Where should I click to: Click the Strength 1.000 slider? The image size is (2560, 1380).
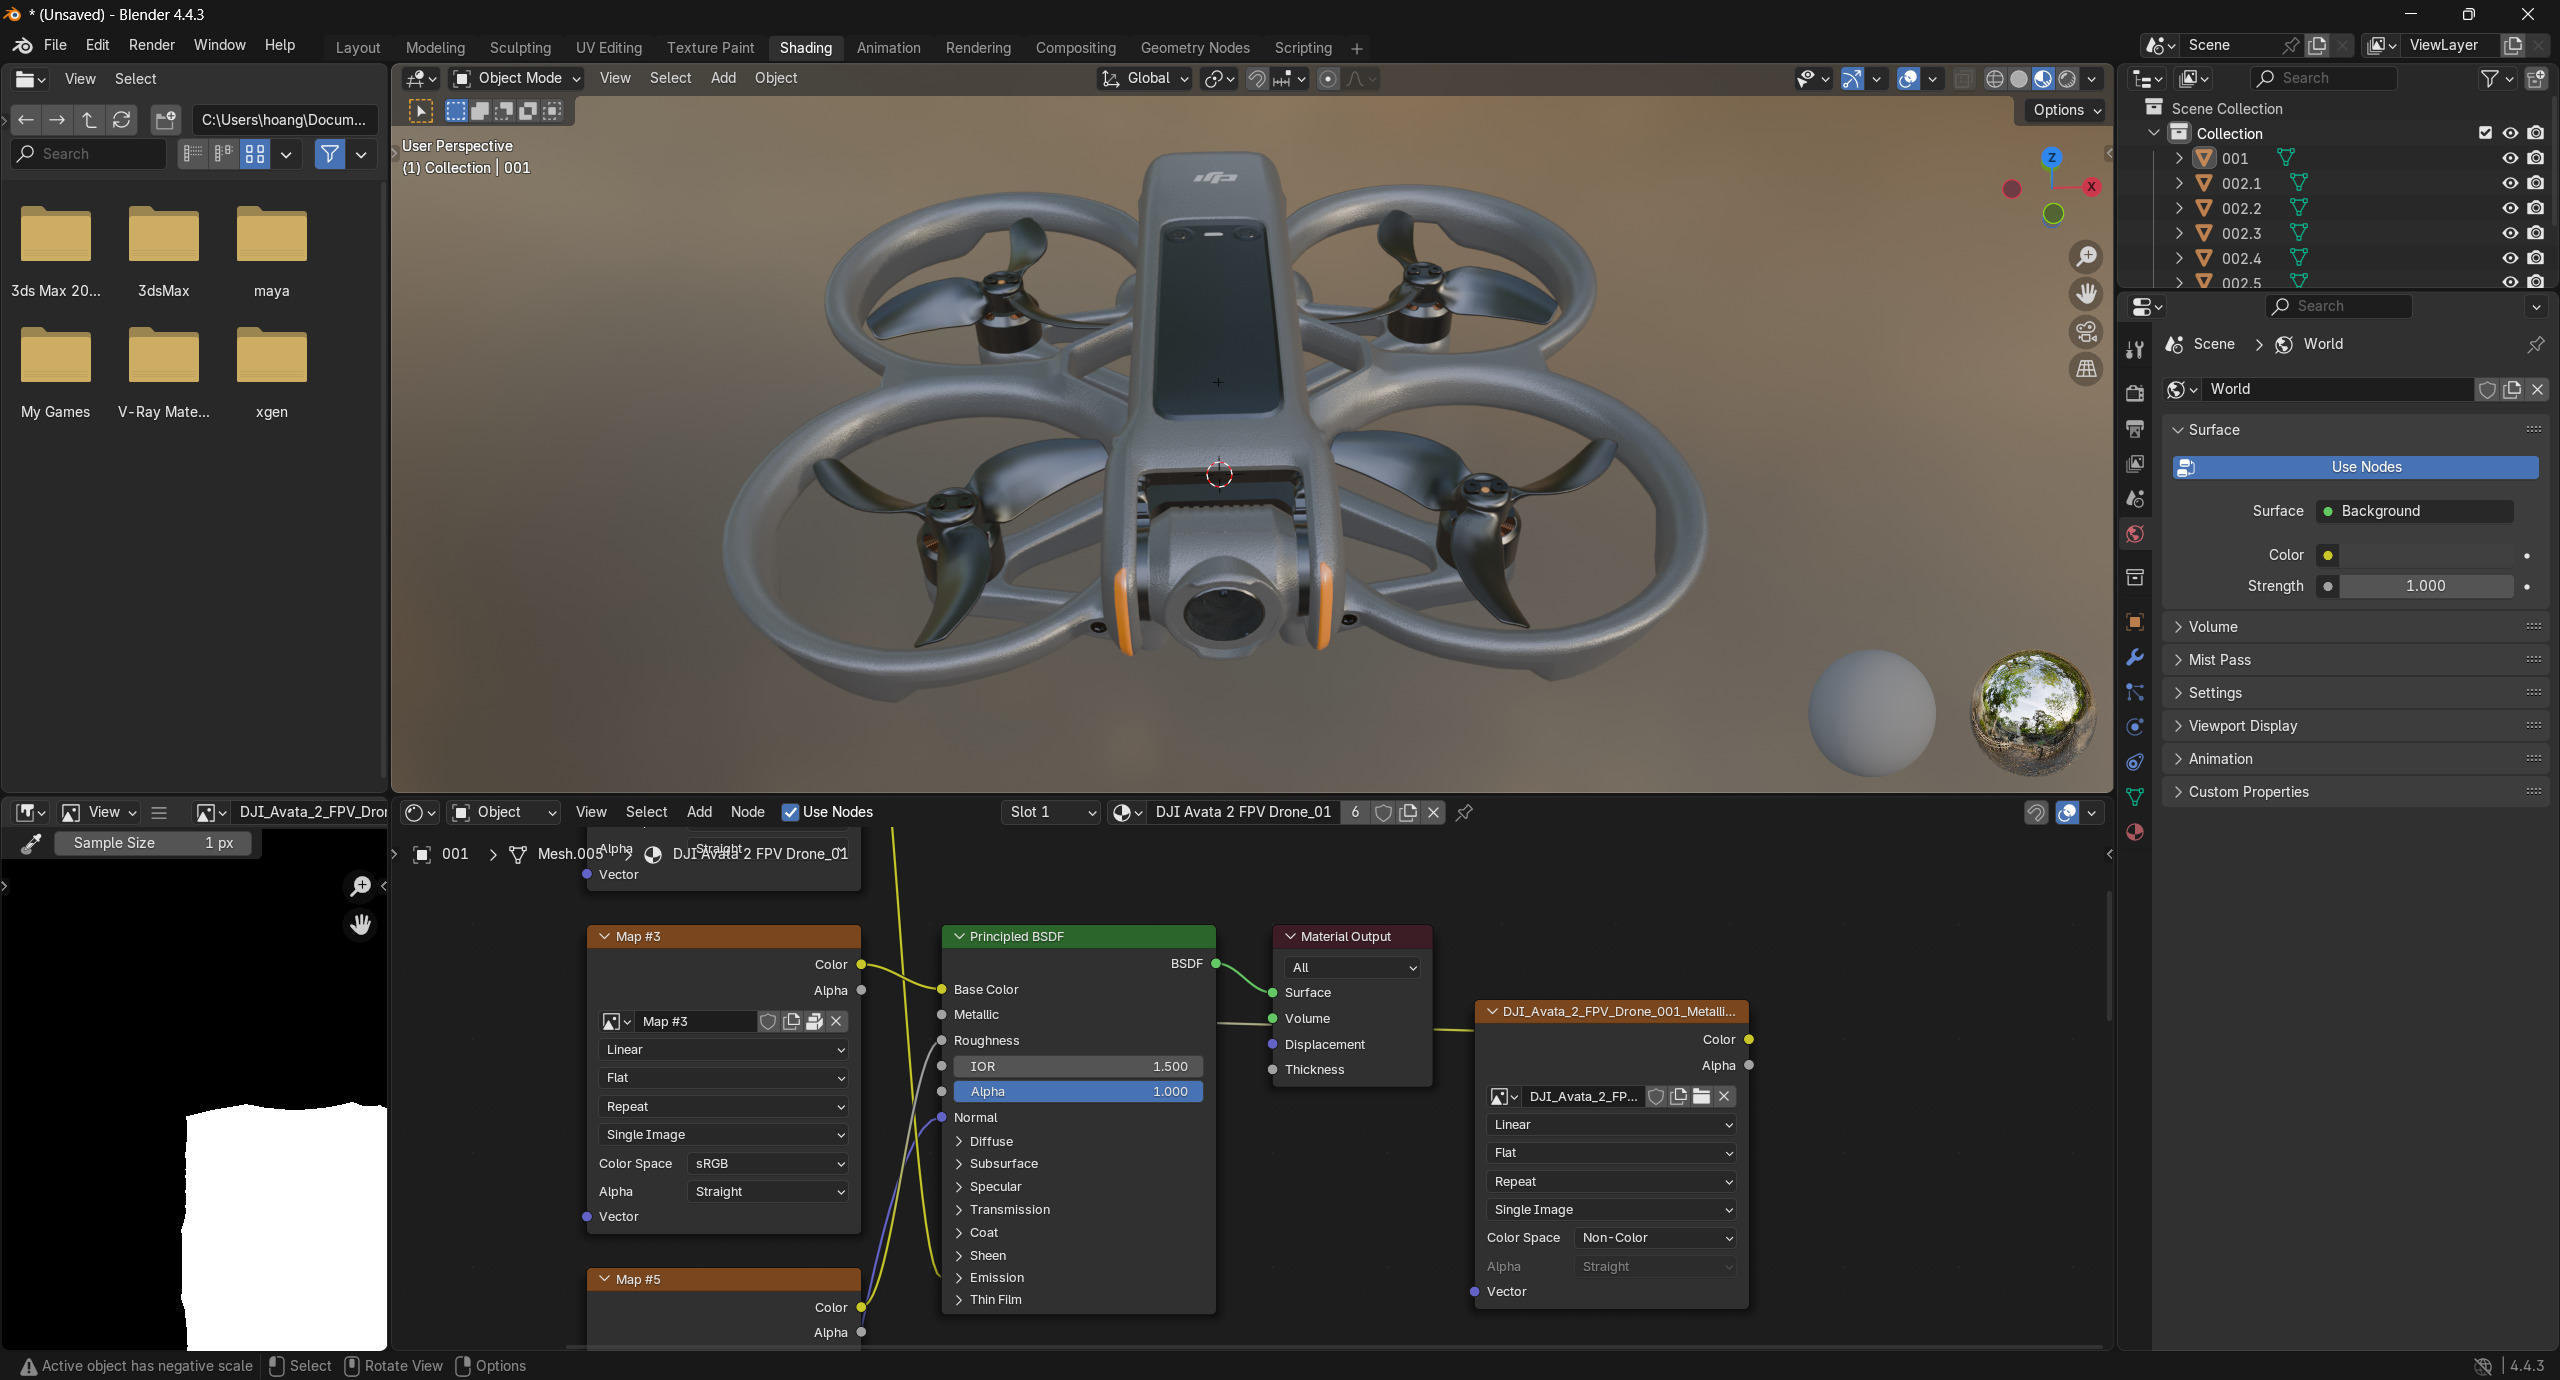pyautogui.click(x=2425, y=586)
